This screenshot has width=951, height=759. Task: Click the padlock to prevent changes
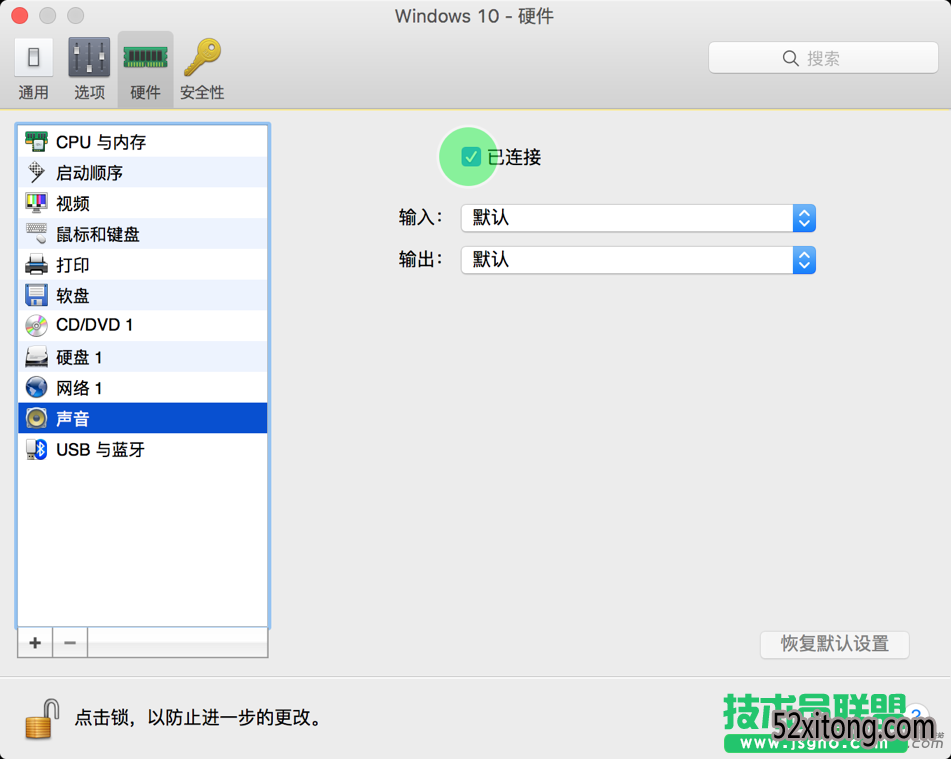coord(42,719)
